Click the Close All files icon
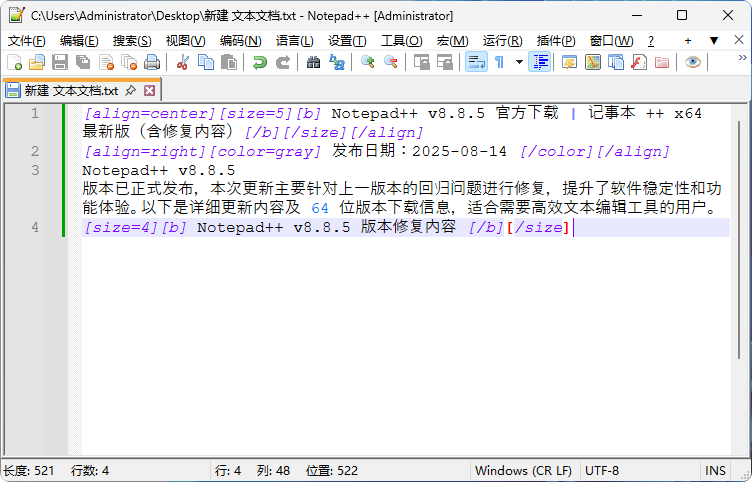The image size is (752, 482). [129, 62]
